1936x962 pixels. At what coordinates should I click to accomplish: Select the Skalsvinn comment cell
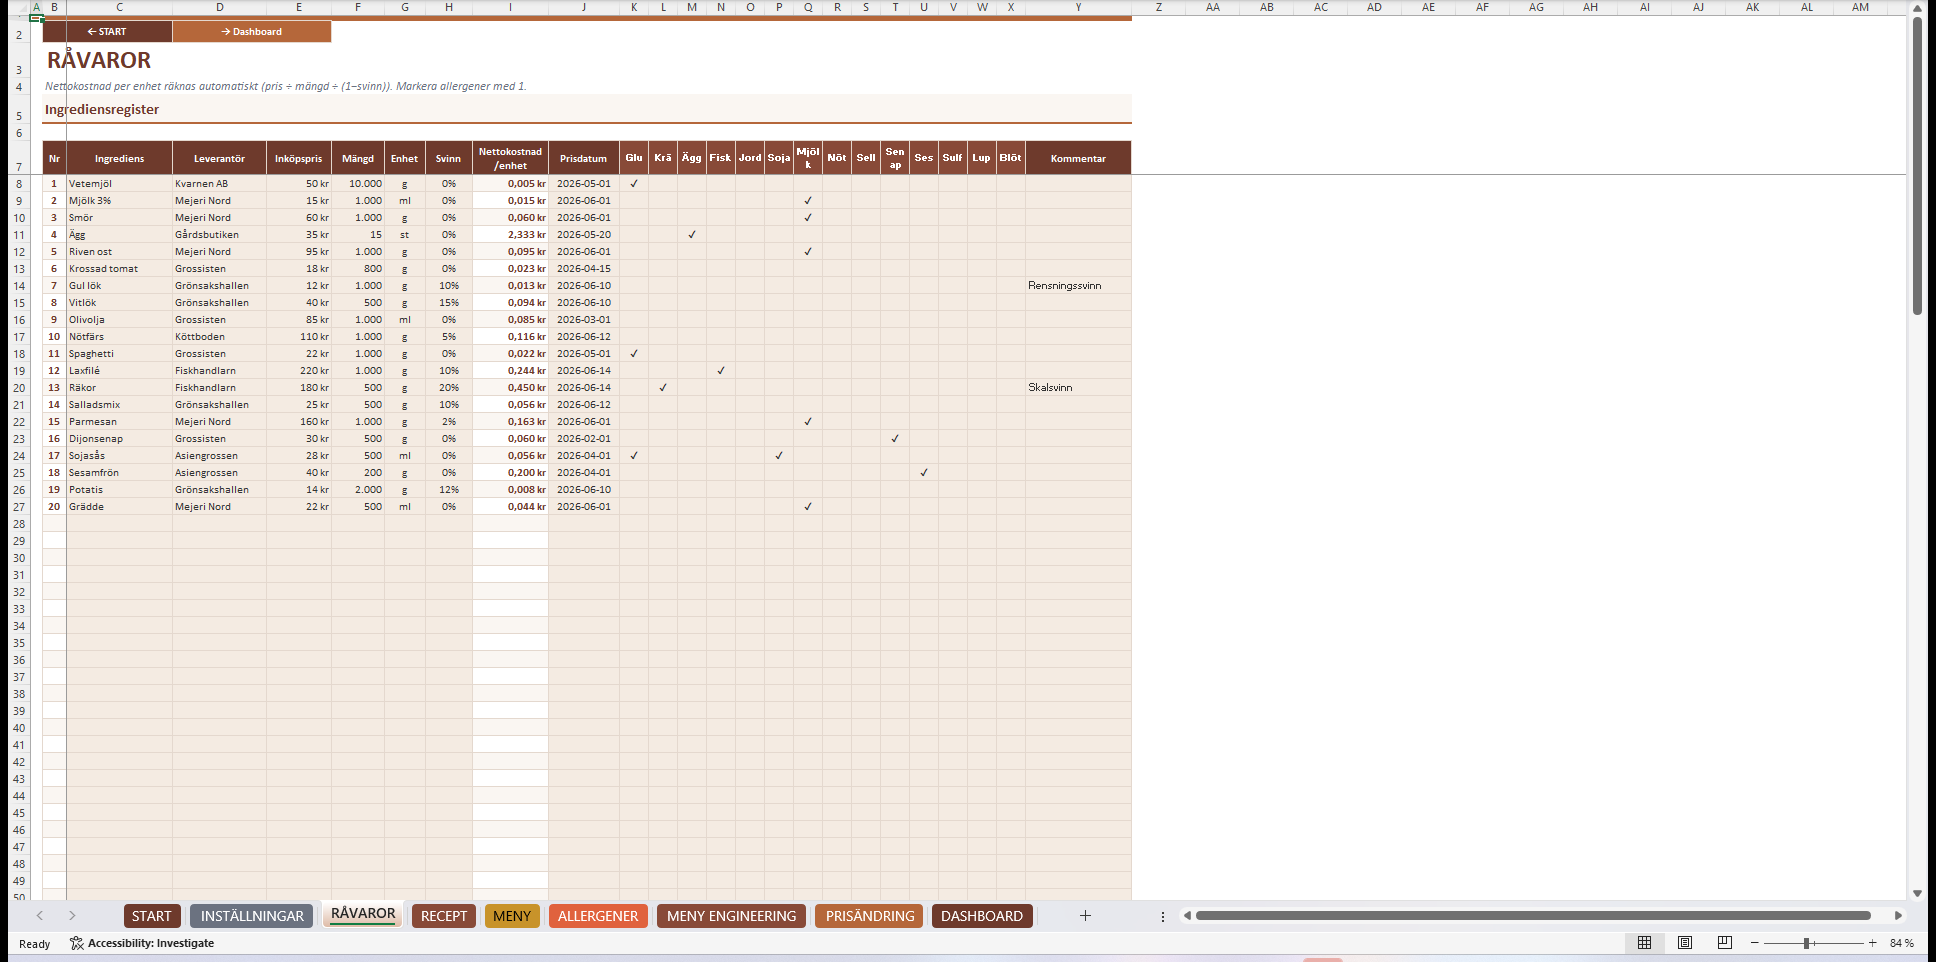[1078, 388]
